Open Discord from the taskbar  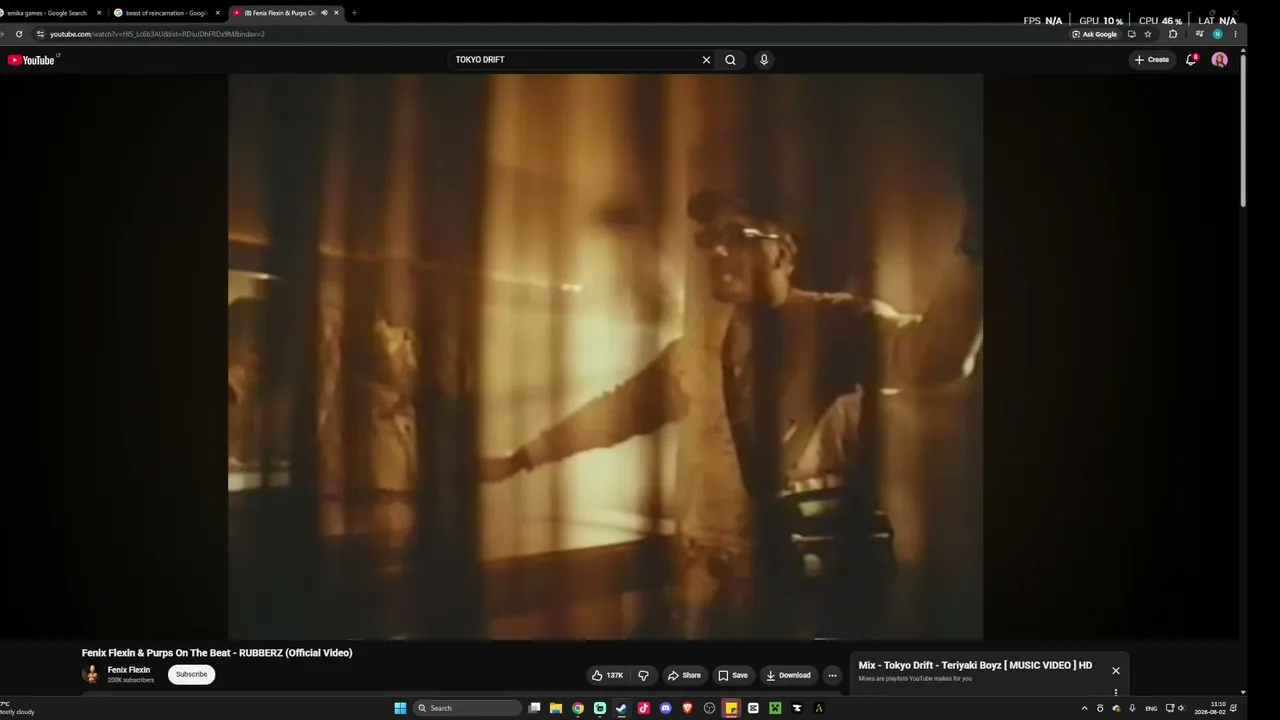[x=666, y=708]
